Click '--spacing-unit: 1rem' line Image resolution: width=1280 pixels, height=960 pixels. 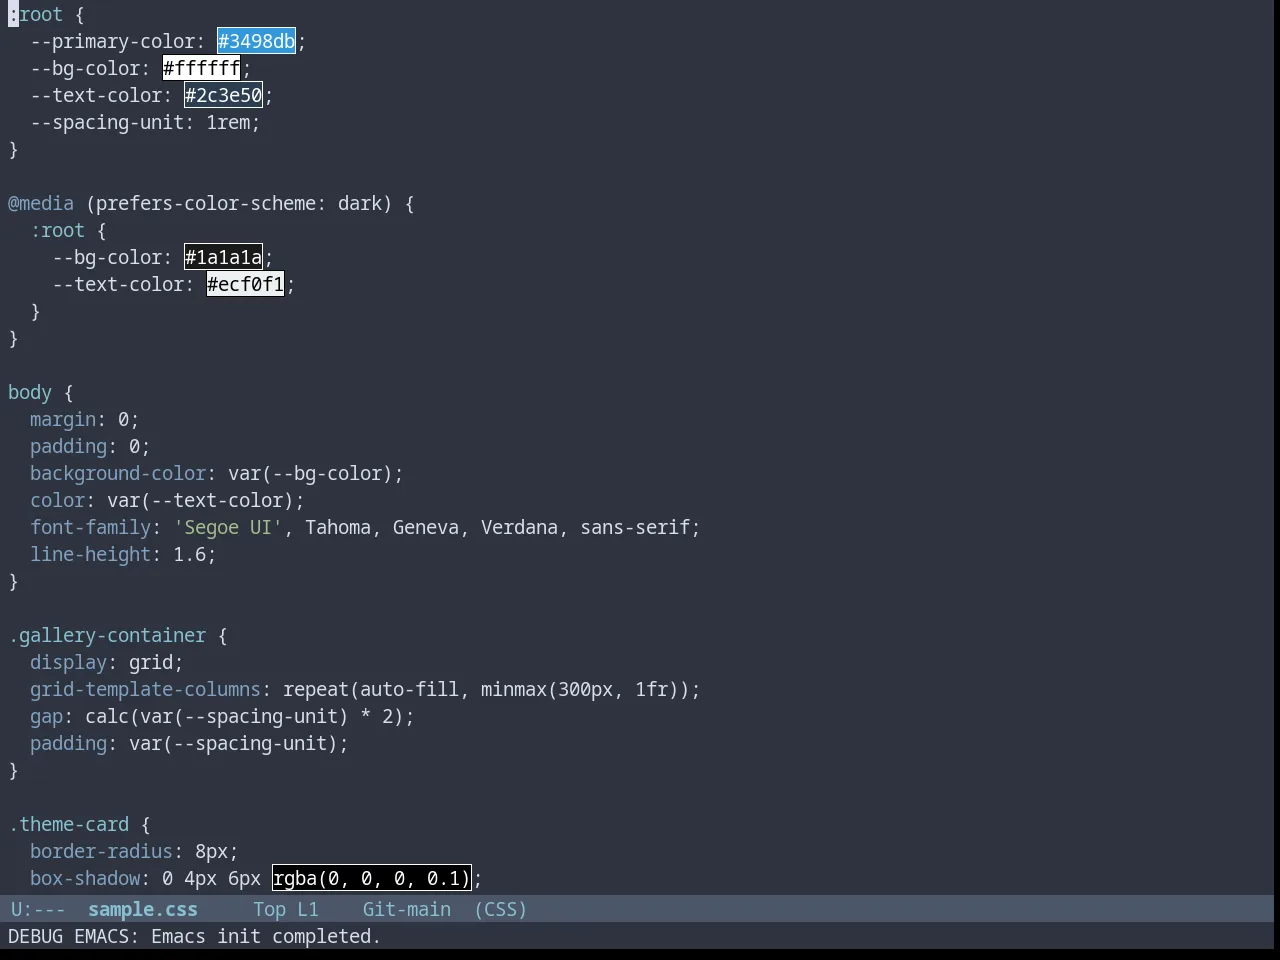click(145, 122)
